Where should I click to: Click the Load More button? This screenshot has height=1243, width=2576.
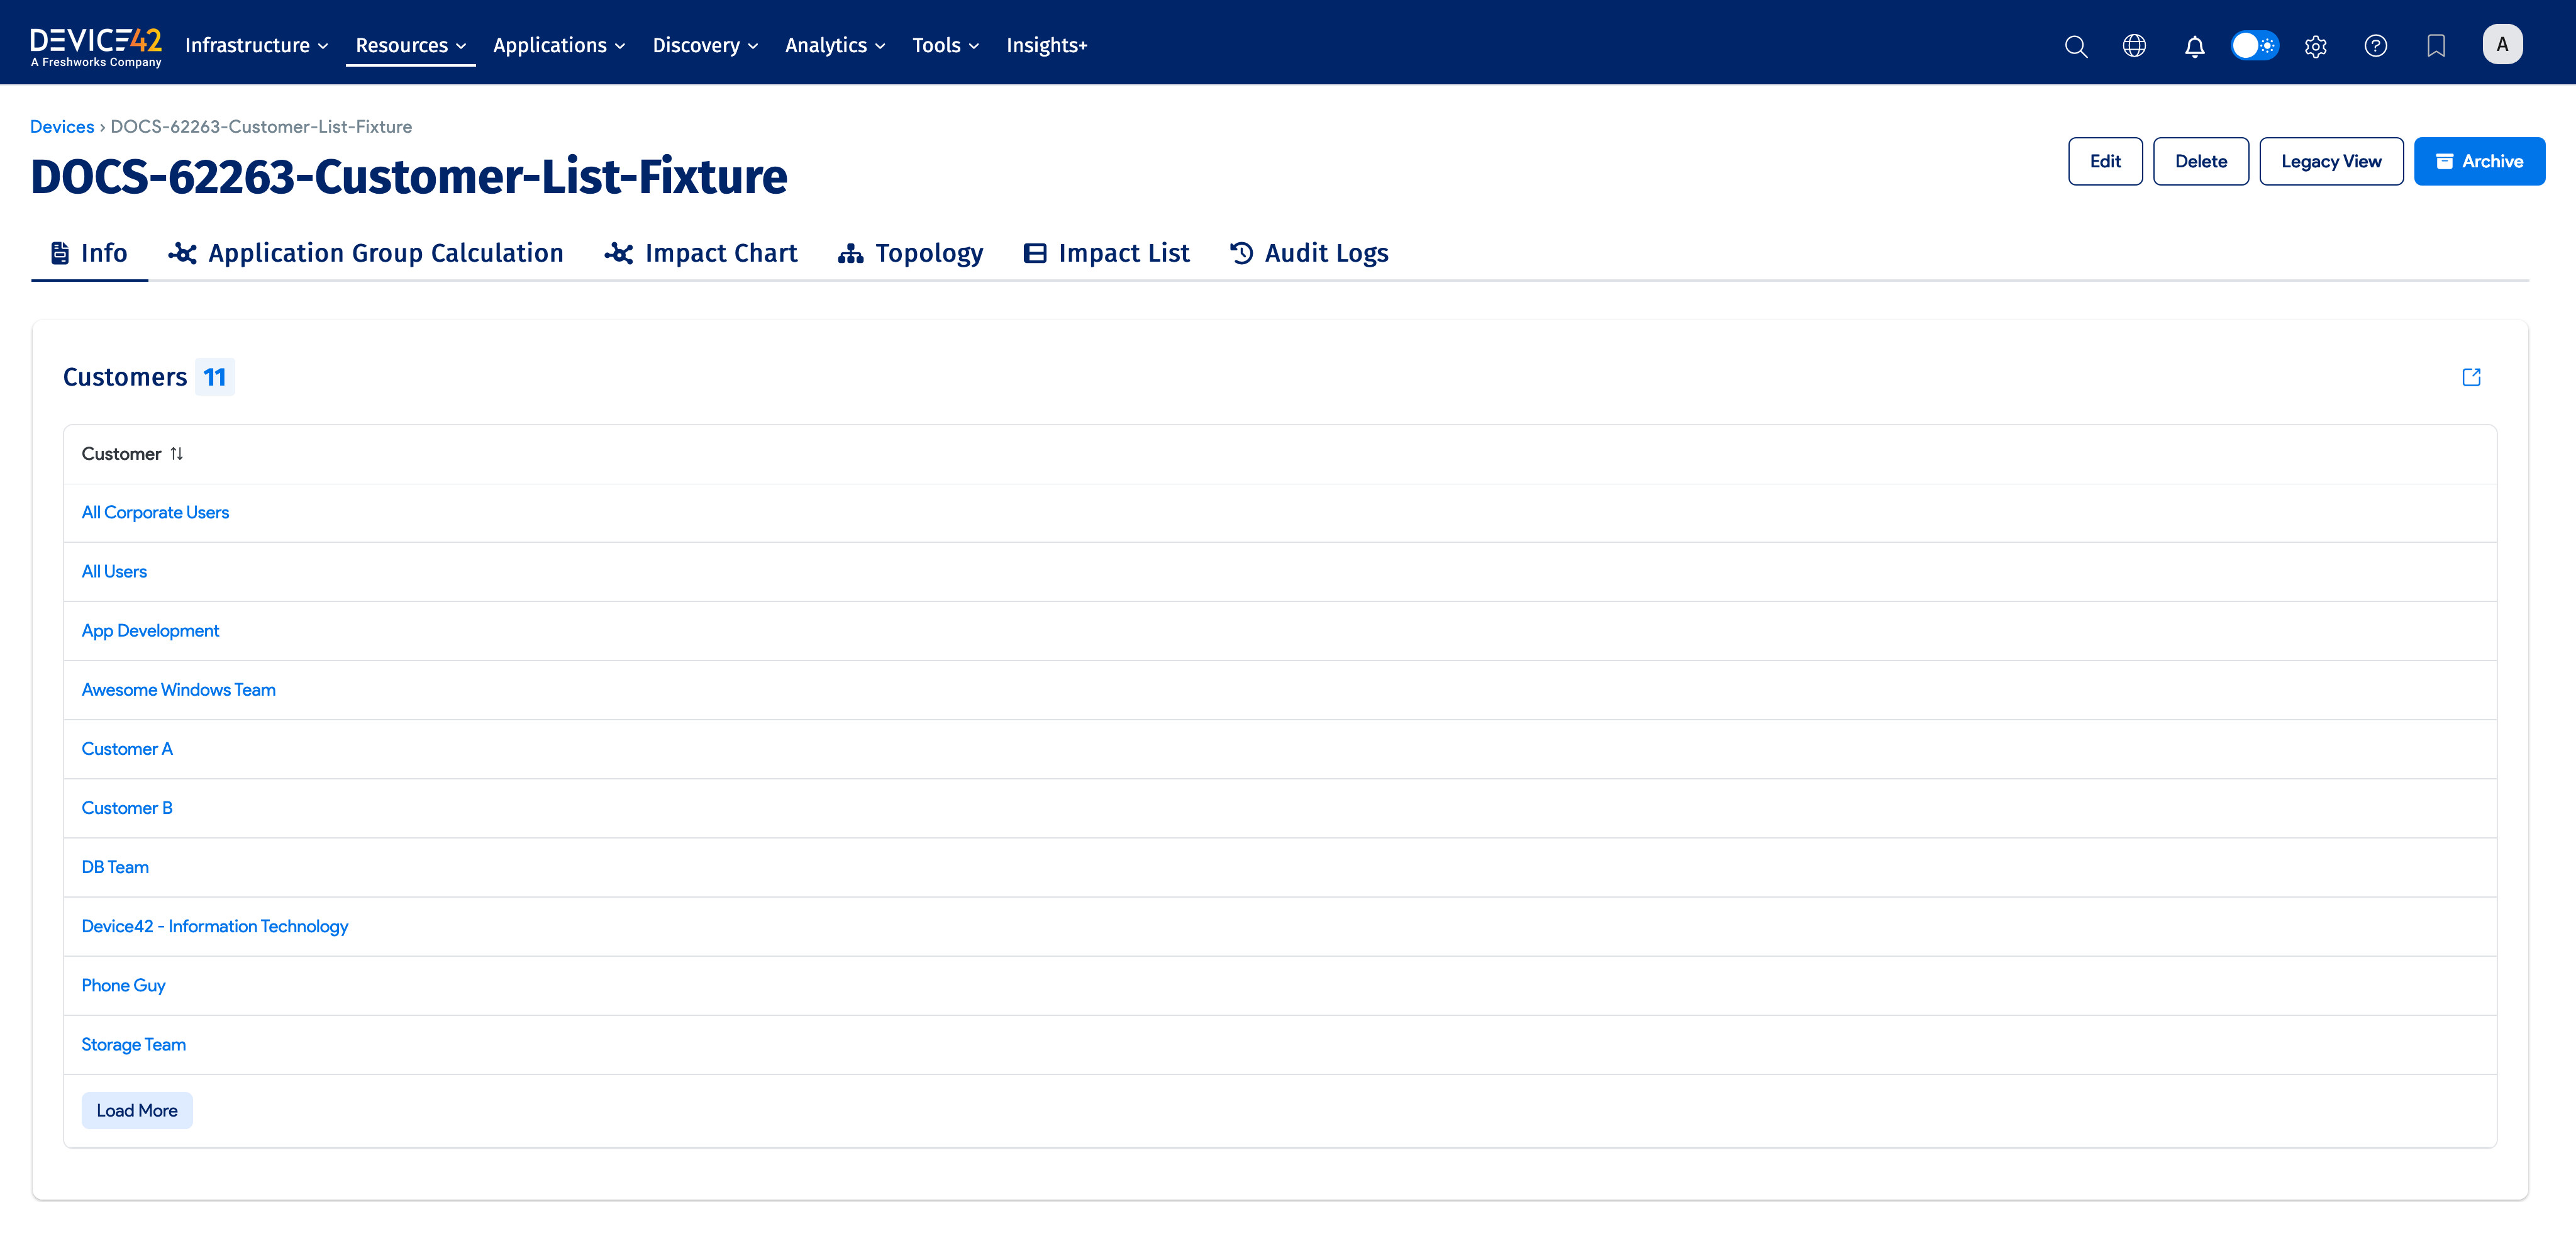pos(137,1111)
